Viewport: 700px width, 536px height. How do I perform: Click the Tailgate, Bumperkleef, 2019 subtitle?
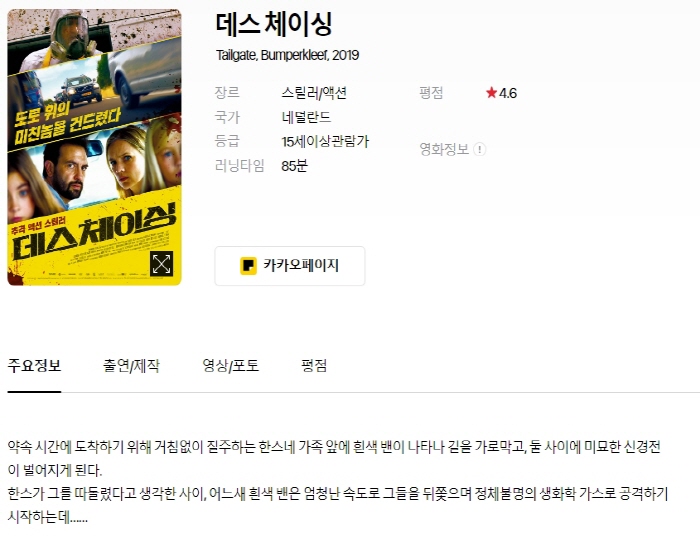point(288,55)
